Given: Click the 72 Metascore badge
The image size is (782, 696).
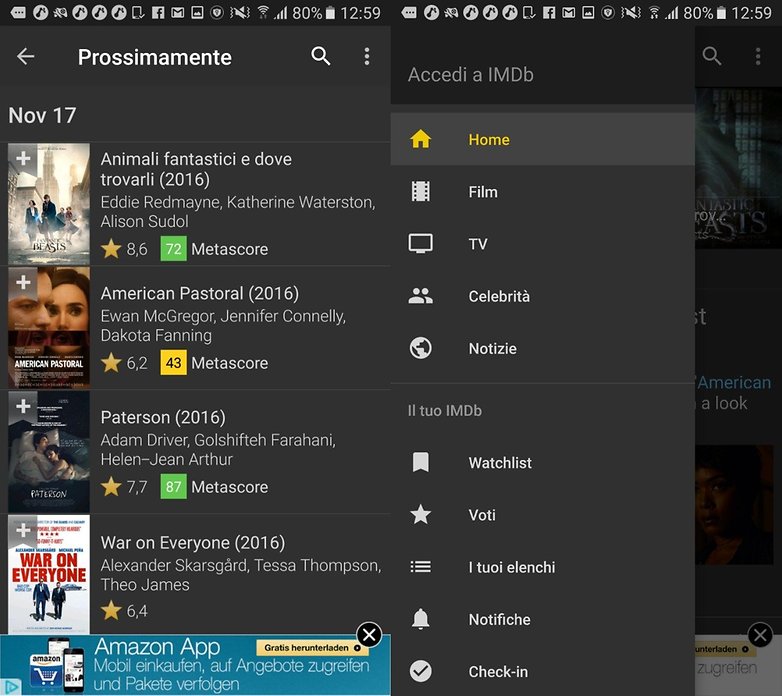Looking at the screenshot, I should (173, 248).
